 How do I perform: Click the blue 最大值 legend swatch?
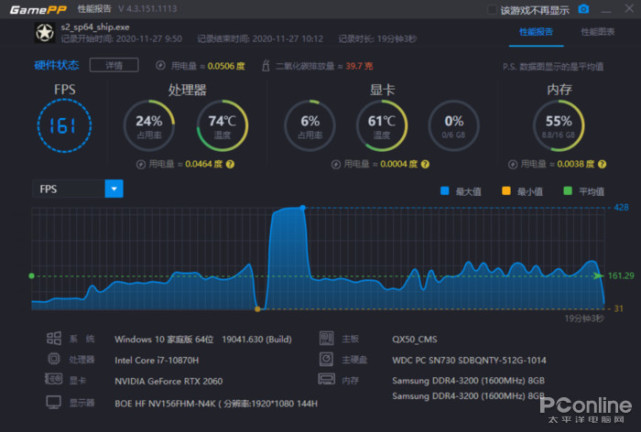pyautogui.click(x=445, y=191)
